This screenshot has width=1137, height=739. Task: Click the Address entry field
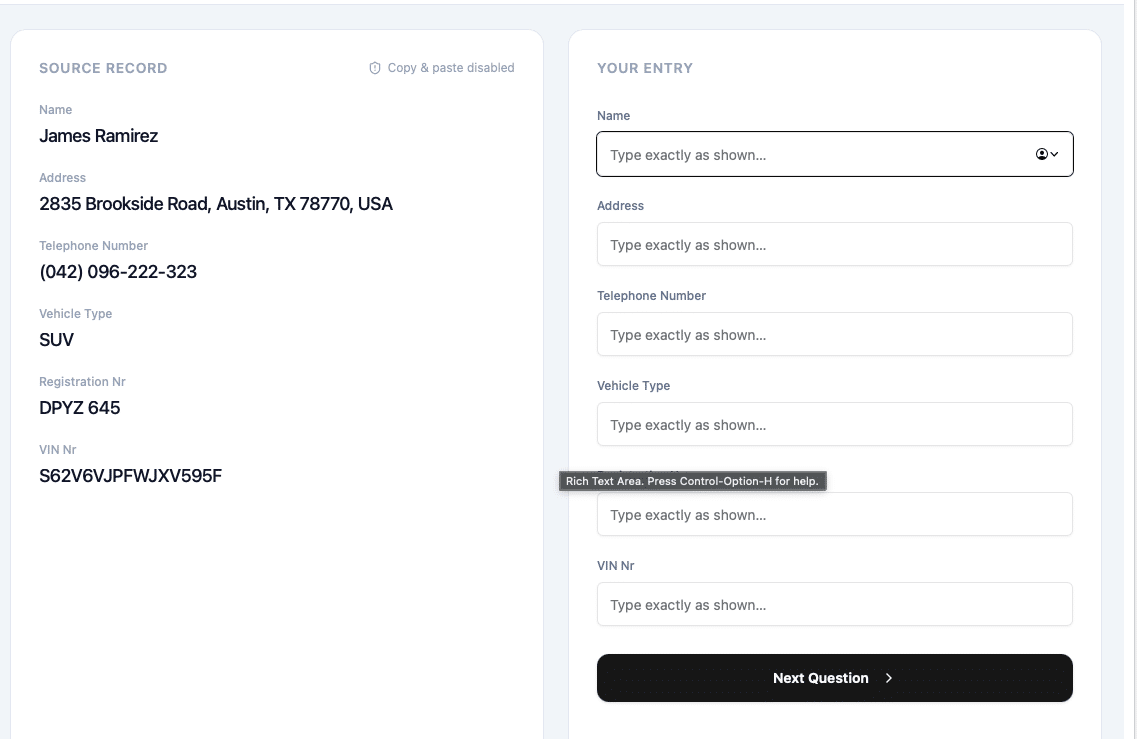[835, 244]
